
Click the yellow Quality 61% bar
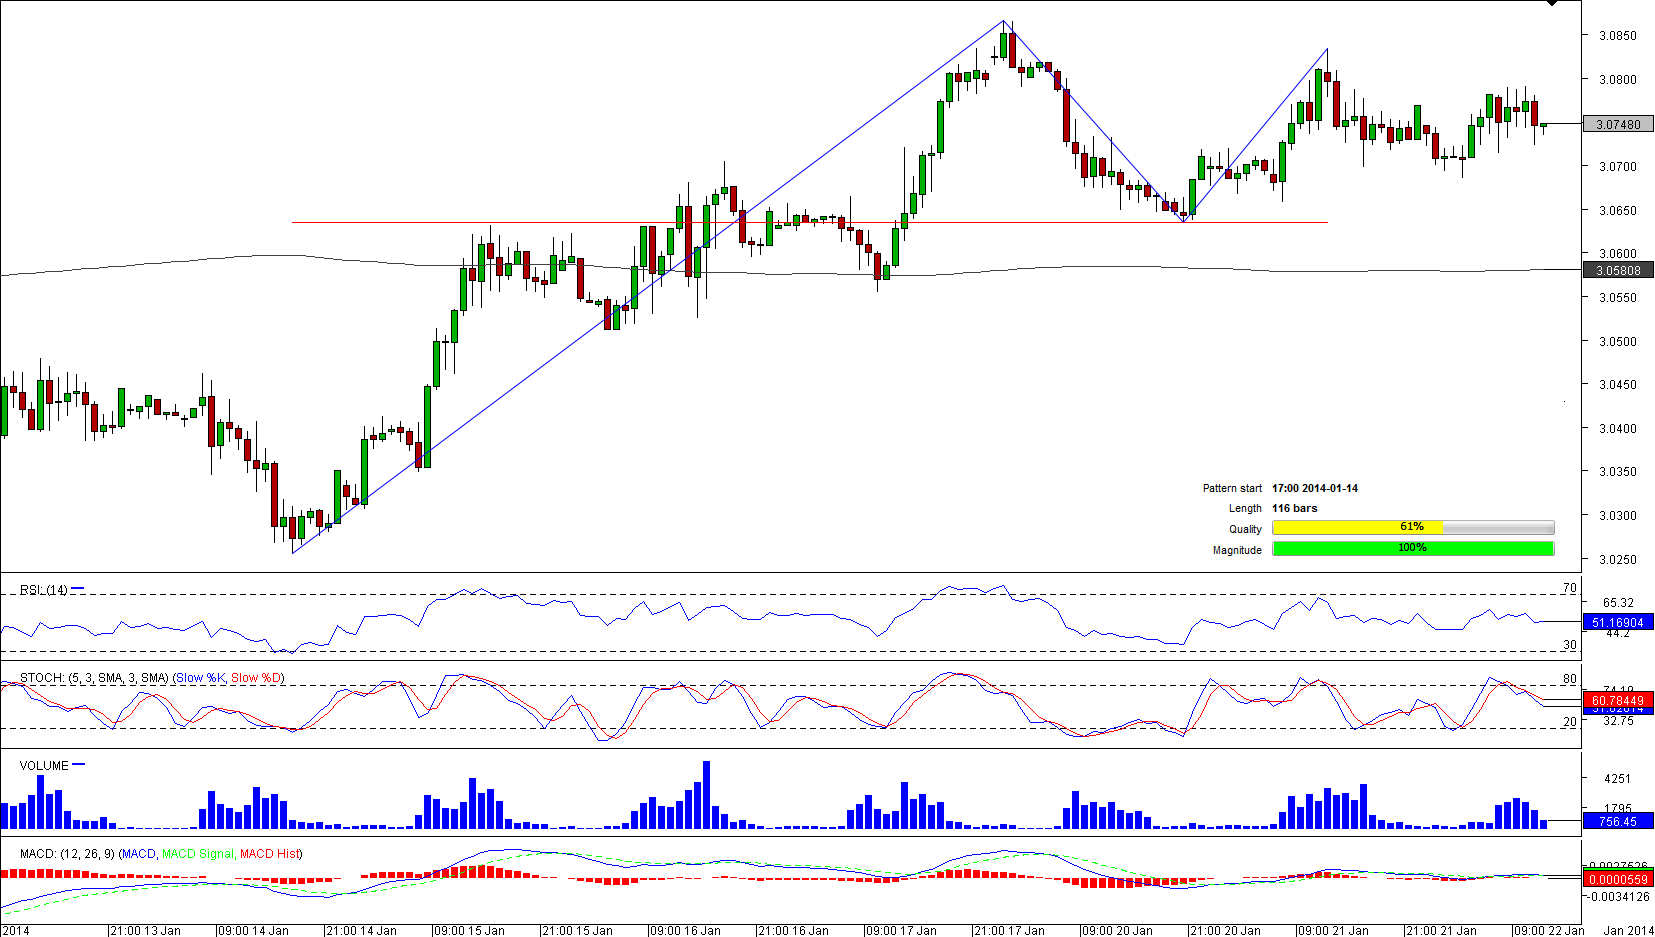point(1357,528)
